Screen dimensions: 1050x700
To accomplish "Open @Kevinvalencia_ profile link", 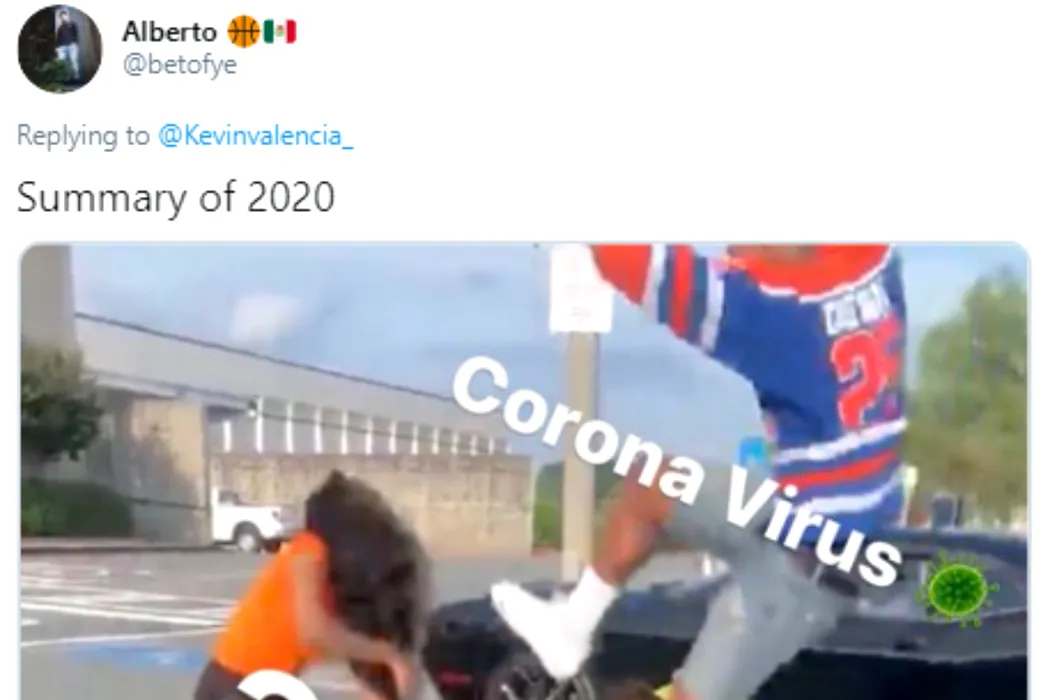I will click(x=255, y=136).
